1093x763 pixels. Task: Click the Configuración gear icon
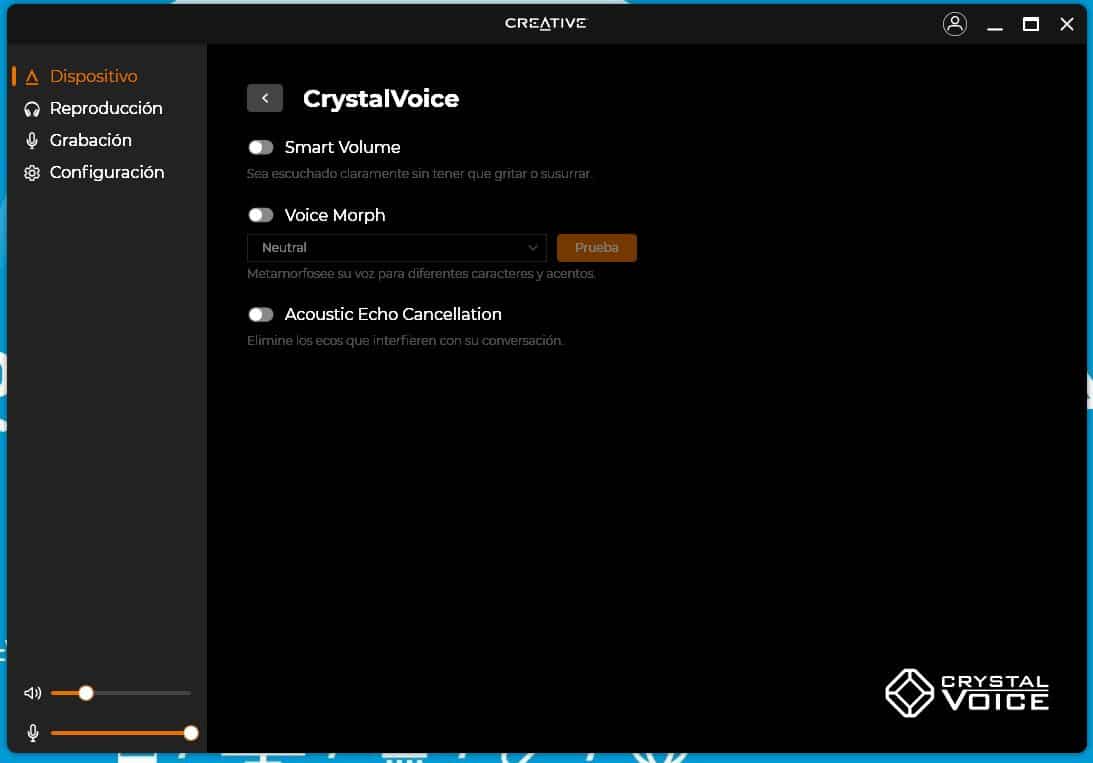coord(32,173)
